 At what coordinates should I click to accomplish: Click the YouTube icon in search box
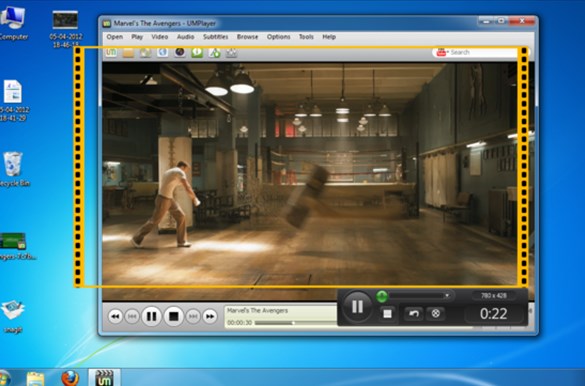pyautogui.click(x=441, y=53)
